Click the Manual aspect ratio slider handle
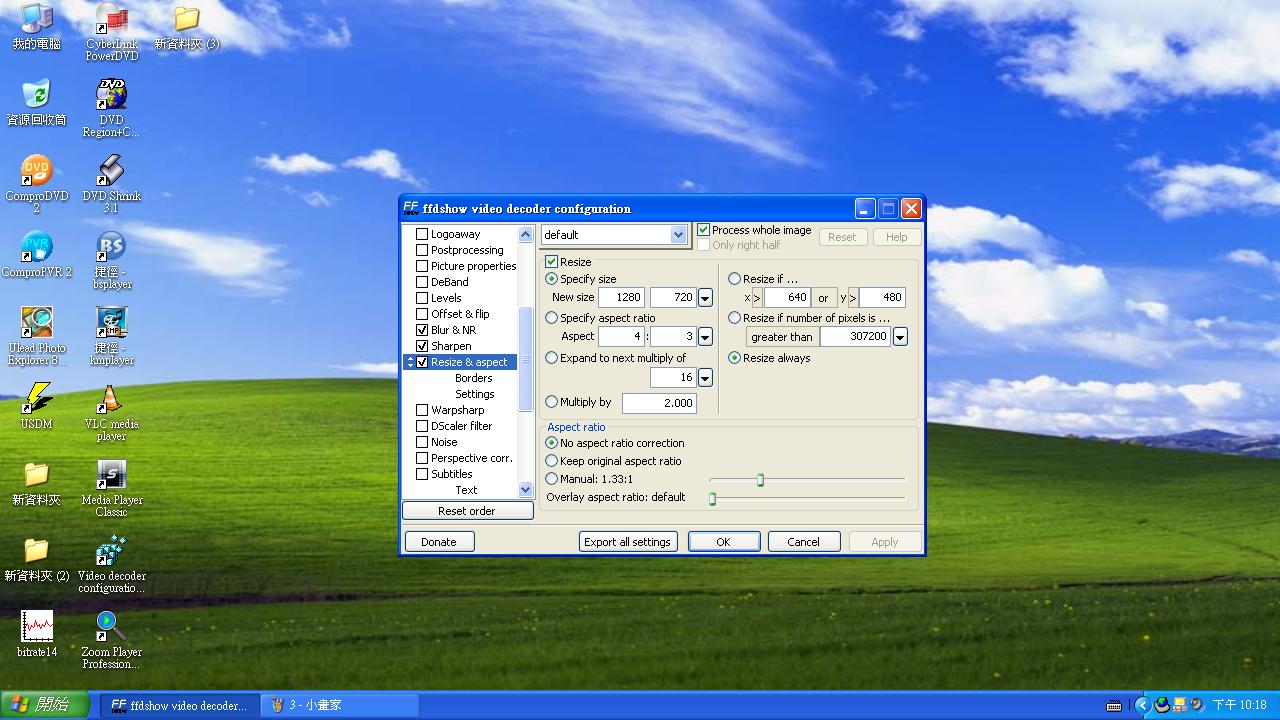1280x720 pixels. pyautogui.click(x=760, y=480)
